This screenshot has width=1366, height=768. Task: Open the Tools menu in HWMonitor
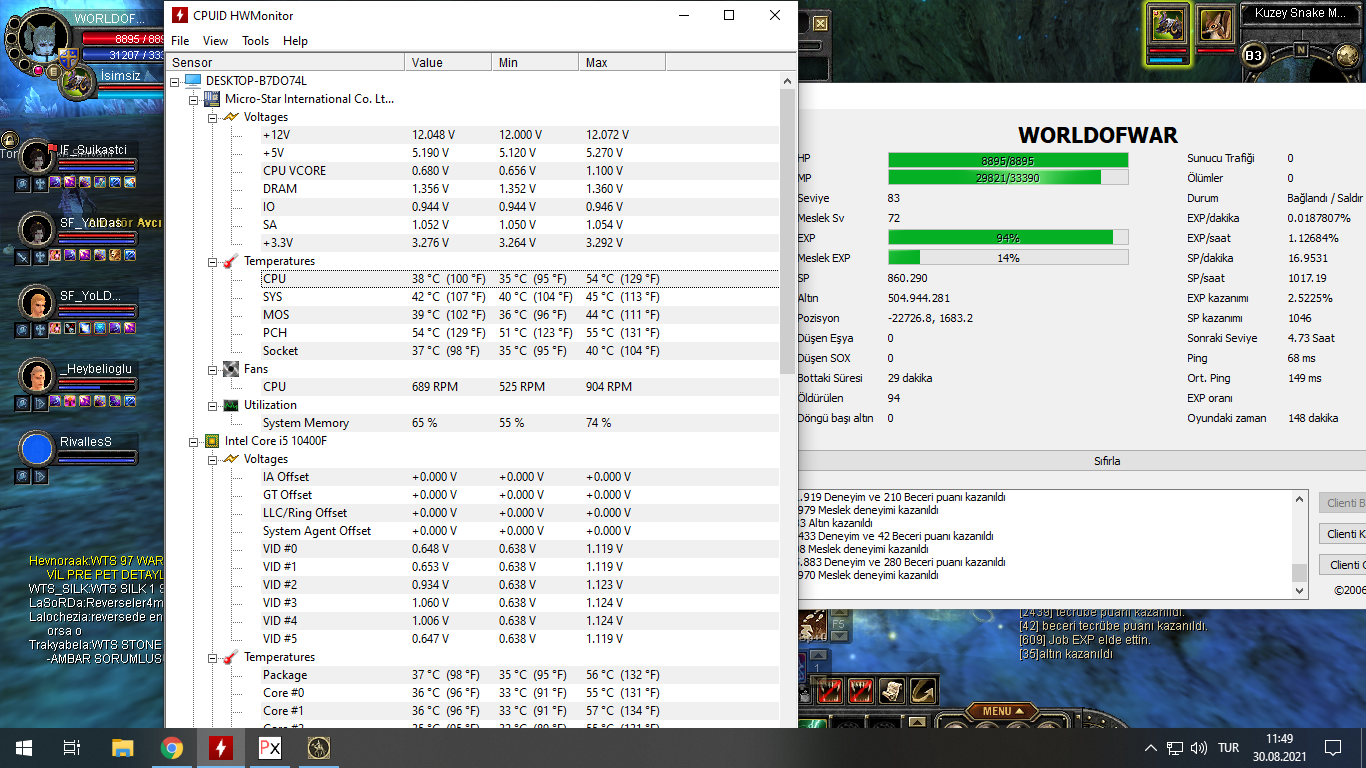click(x=255, y=41)
